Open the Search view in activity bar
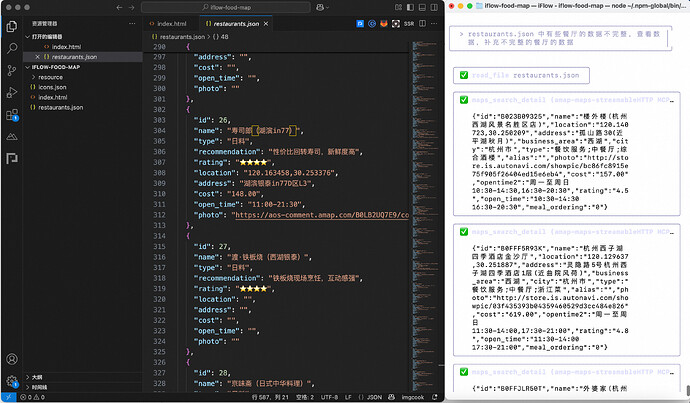Viewport: 690px width, 403px height. coord(11,47)
